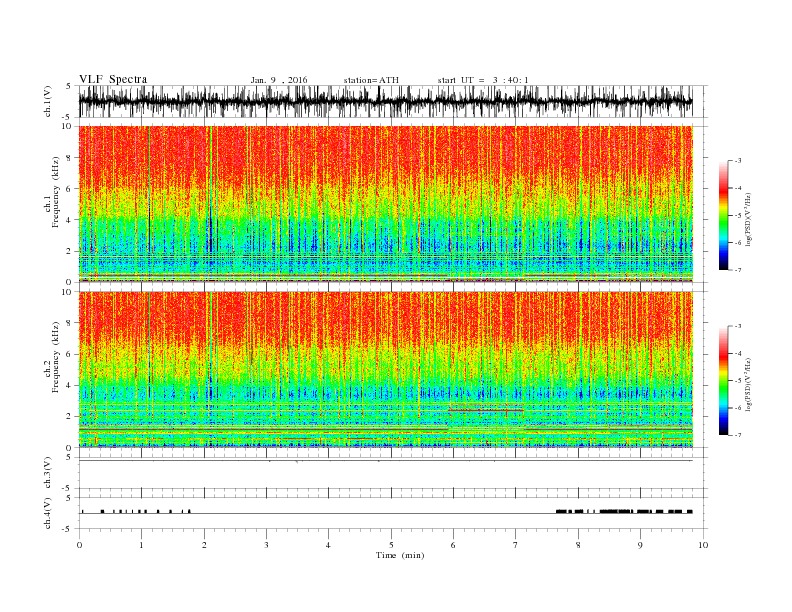Viewport: 792px width, 612px height.
Task: Click the ch.1 voltage waveform trace
Action: (385, 101)
